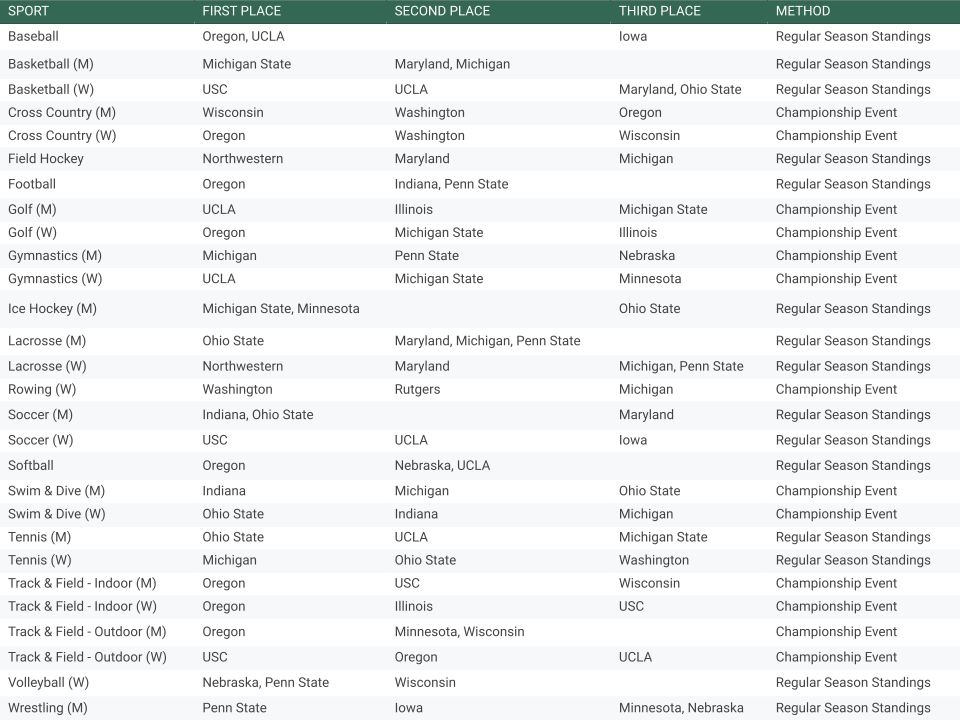This screenshot has height=720, width=960.
Task: Select the Soccer (M) sport cell
Action: click(x=40, y=414)
